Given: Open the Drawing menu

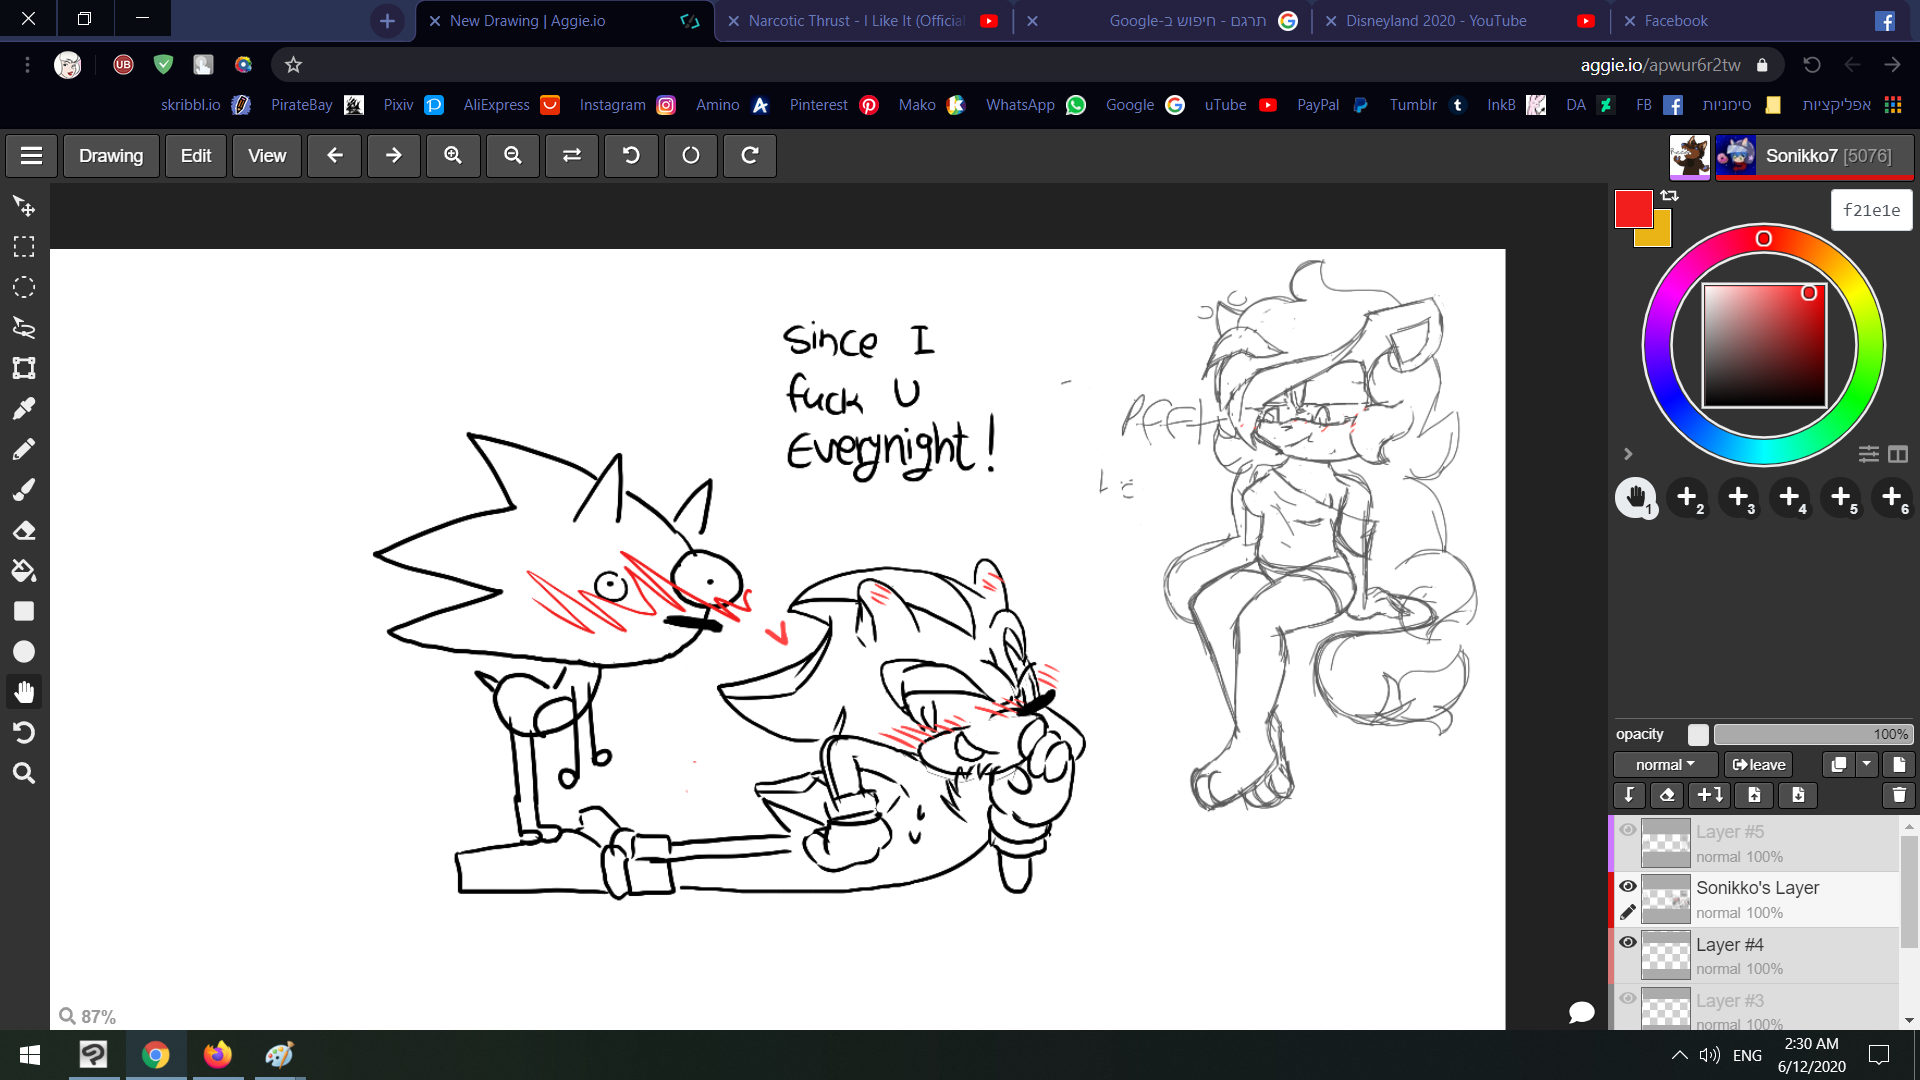Looking at the screenshot, I should 111,156.
